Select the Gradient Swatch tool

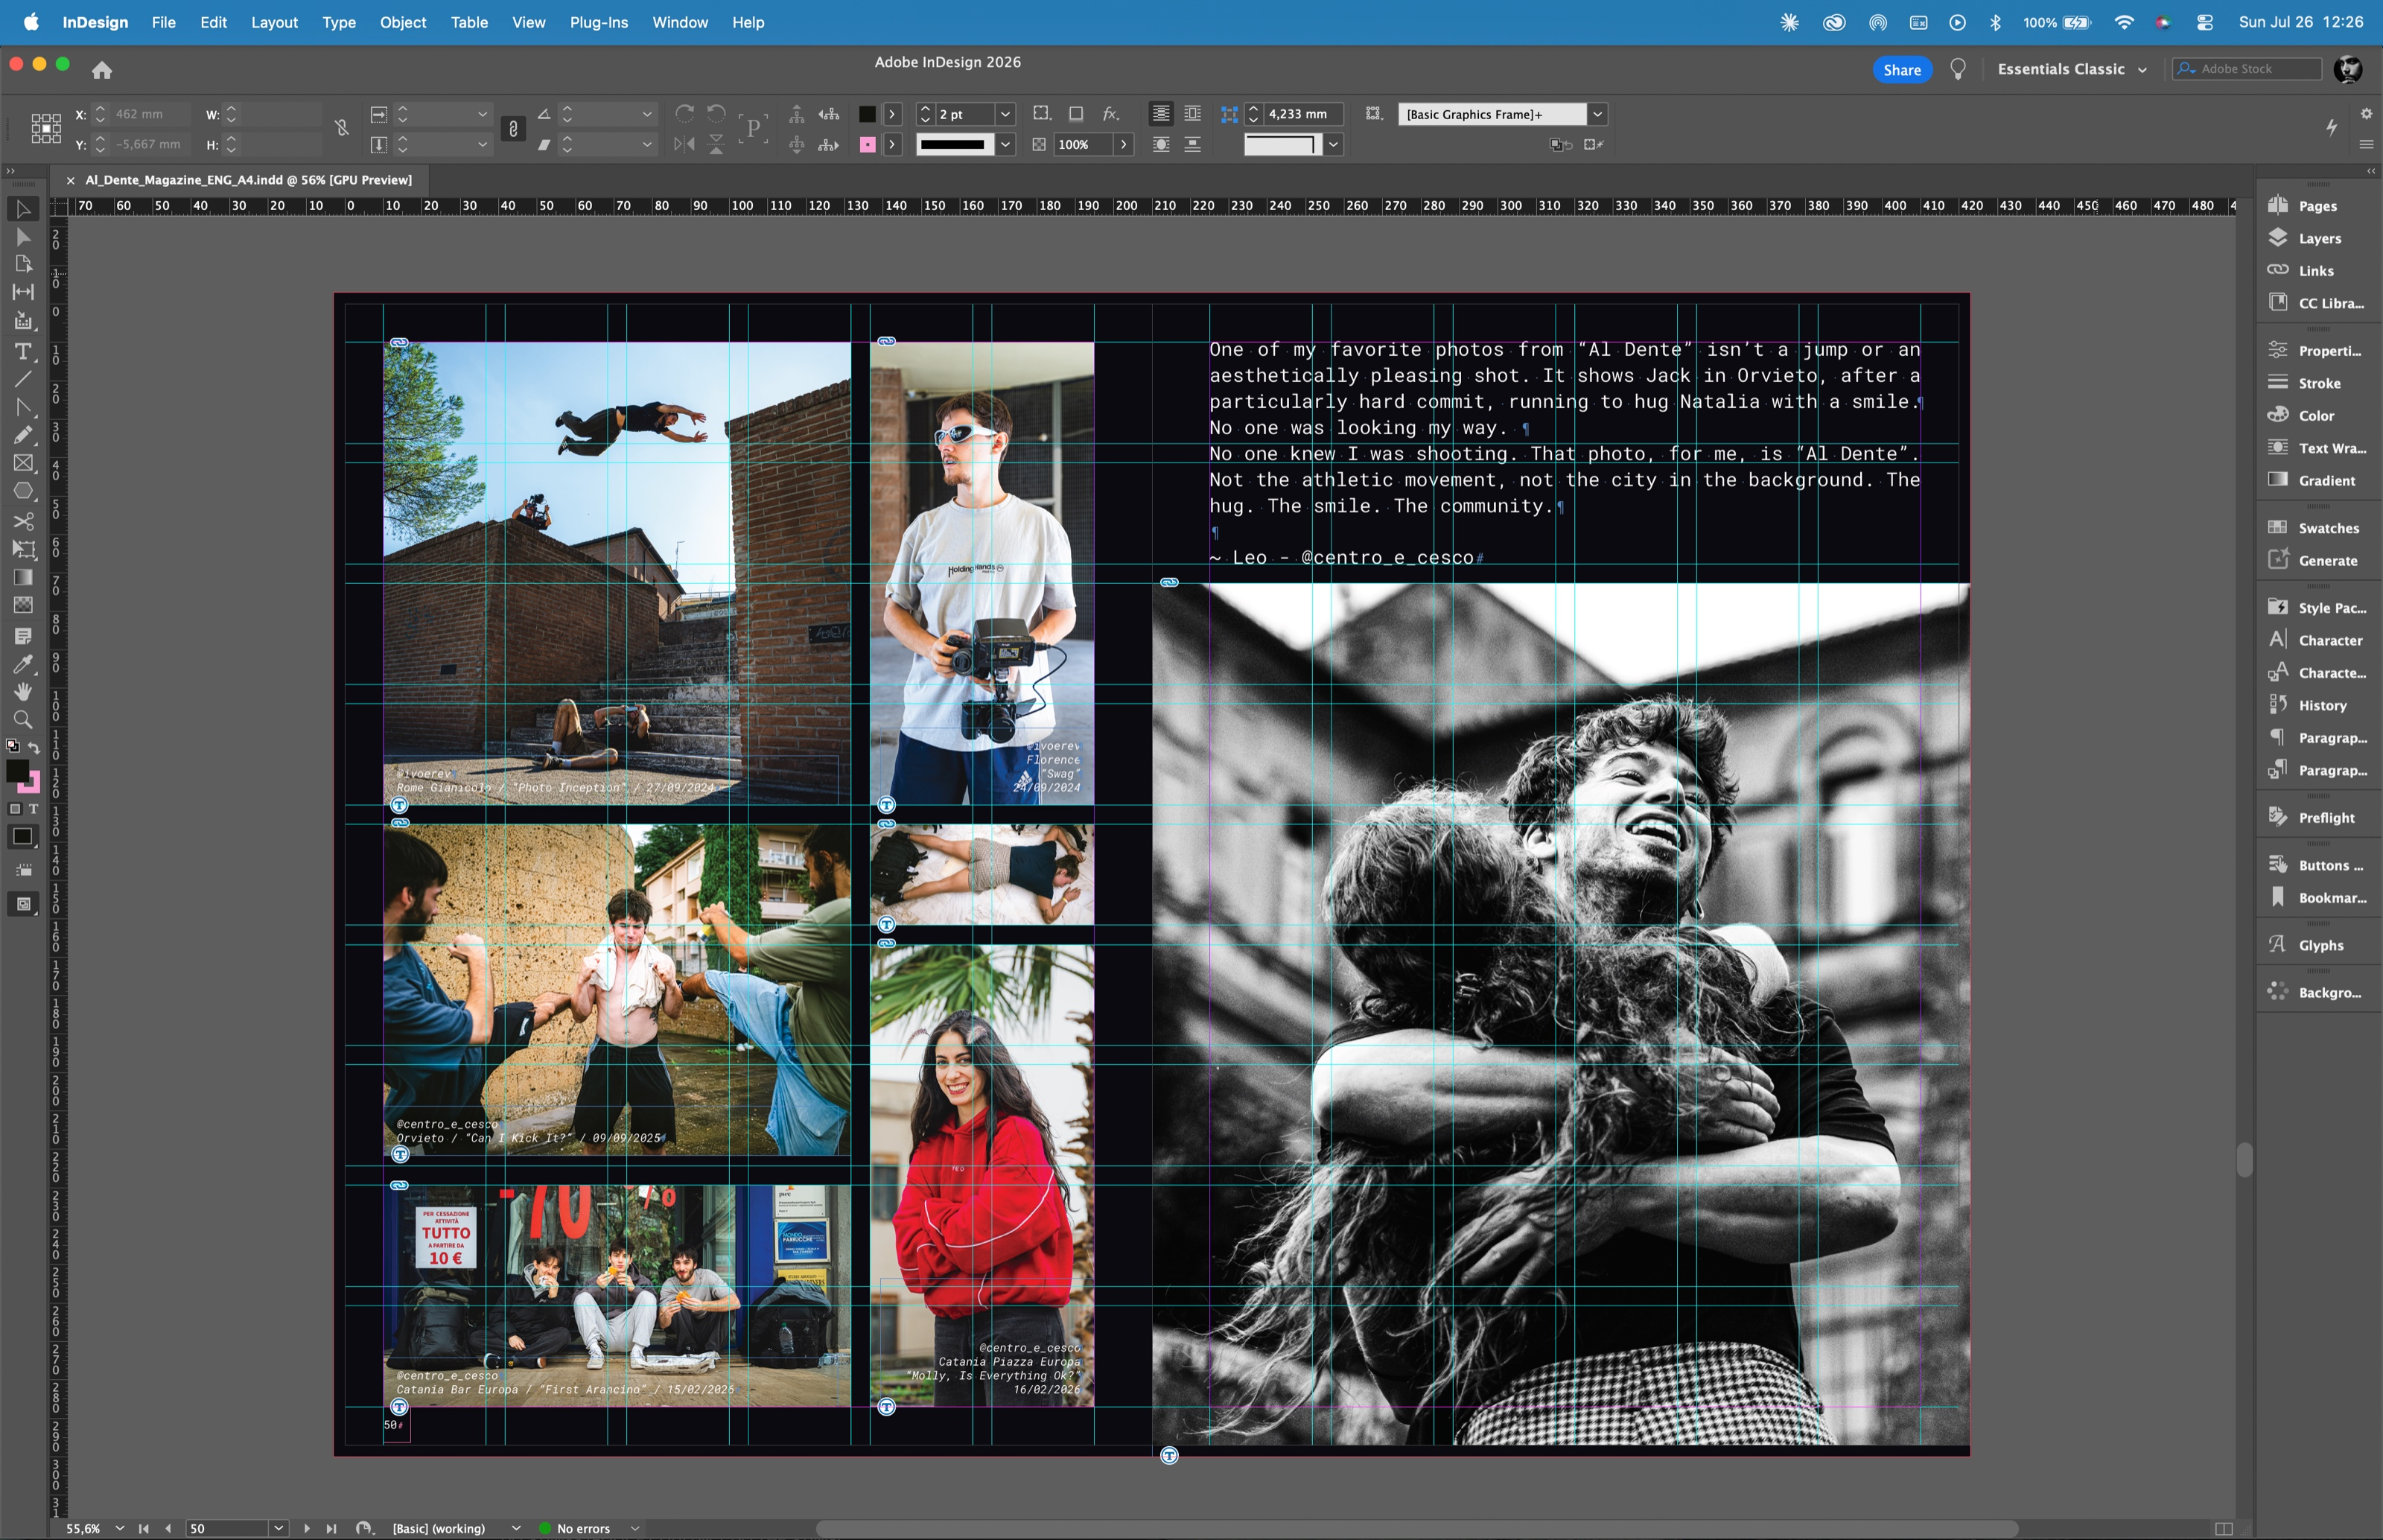[x=22, y=577]
